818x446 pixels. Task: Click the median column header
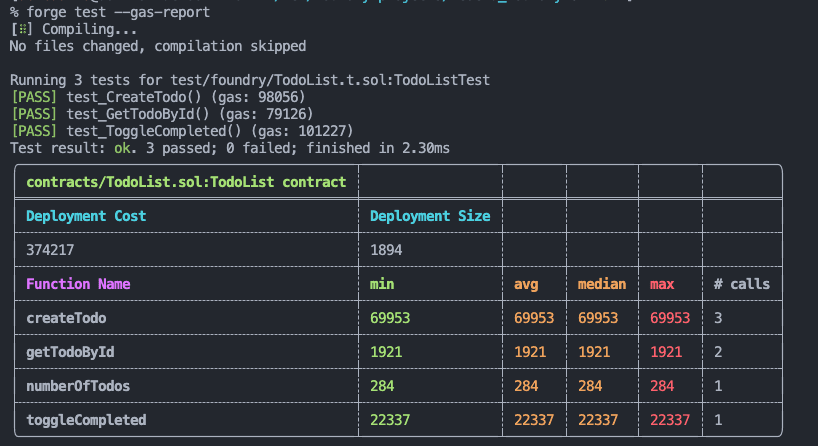[602, 284]
